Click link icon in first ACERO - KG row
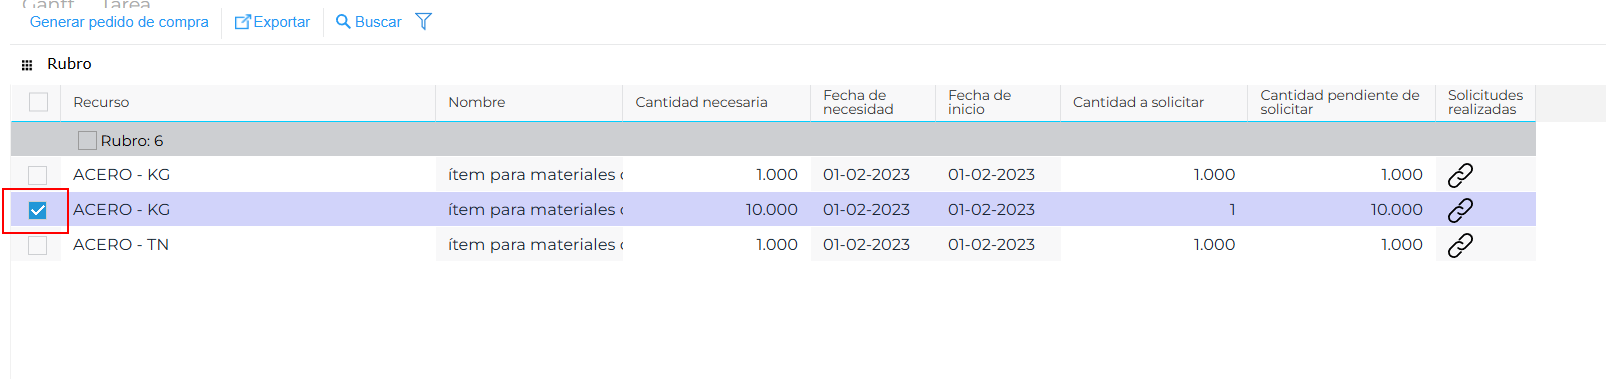The width and height of the screenshot is (1606, 379). tap(1460, 175)
